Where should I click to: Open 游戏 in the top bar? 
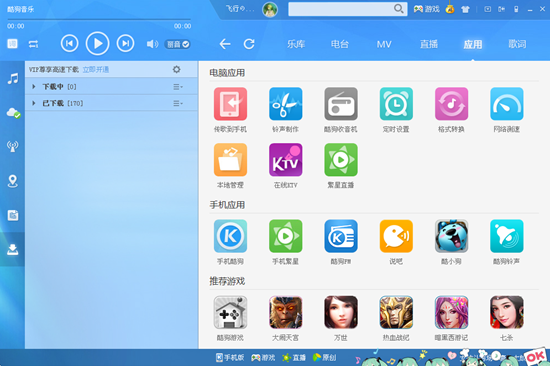pos(427,9)
